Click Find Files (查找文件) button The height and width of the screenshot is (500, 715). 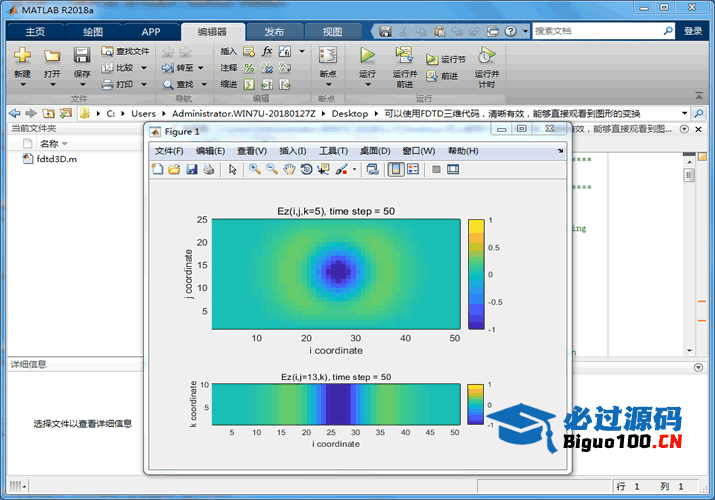pos(126,51)
